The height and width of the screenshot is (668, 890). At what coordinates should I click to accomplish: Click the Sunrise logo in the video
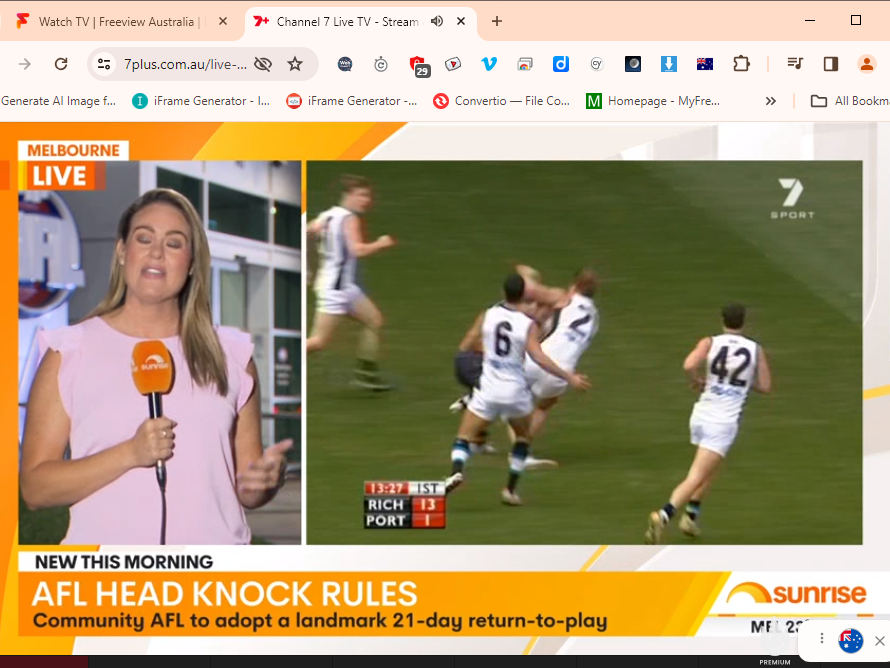click(796, 594)
